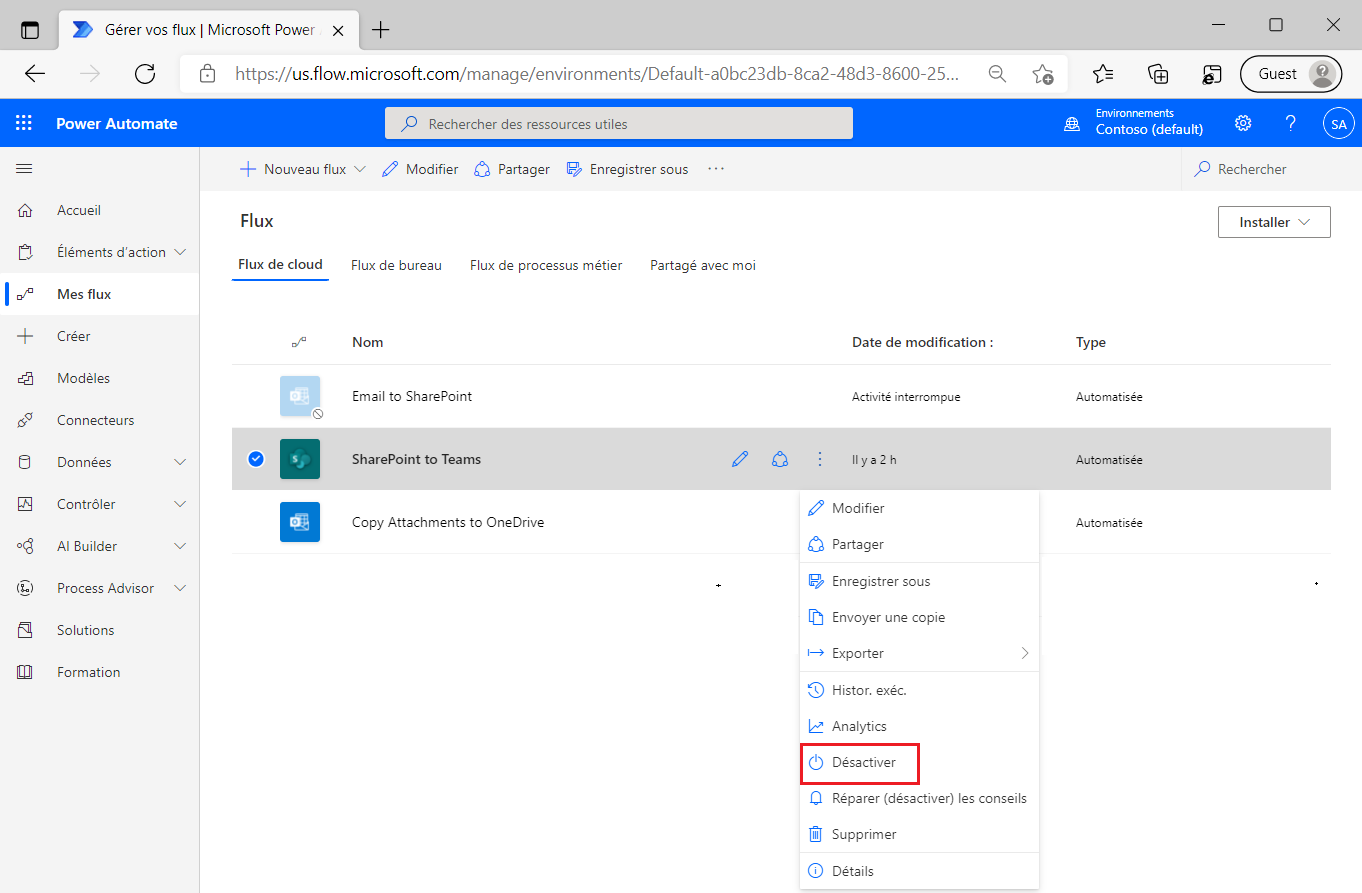
Task: Click Copy Attachments to OneDrive flow name
Action: click(x=448, y=522)
